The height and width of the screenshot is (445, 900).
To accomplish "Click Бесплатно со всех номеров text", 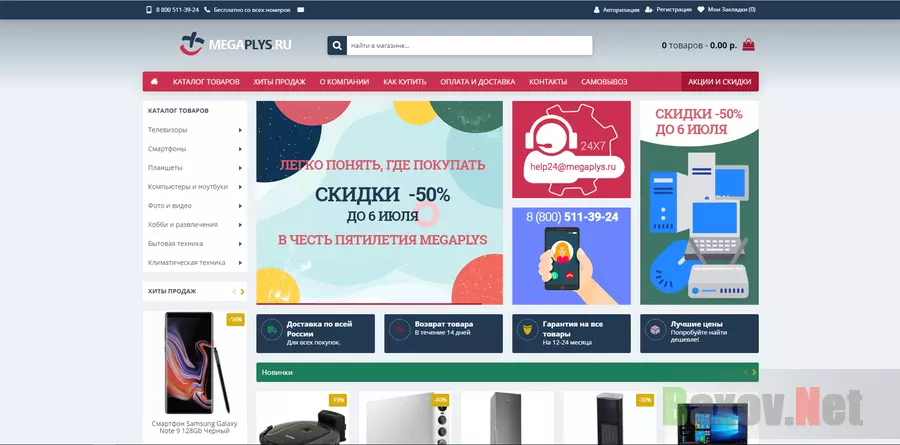I will point(252,10).
